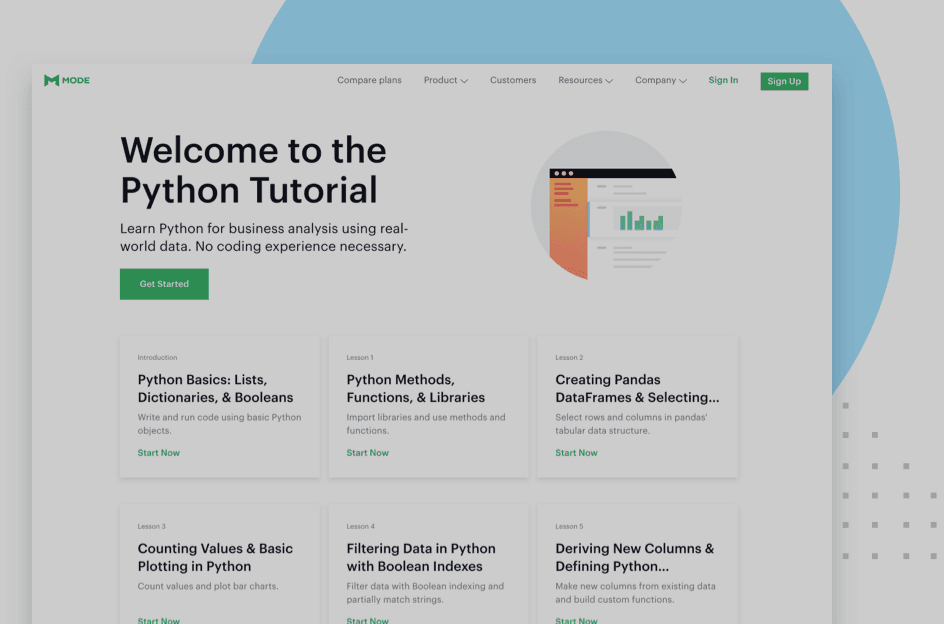Select Compare plans in the navigation

pos(369,80)
